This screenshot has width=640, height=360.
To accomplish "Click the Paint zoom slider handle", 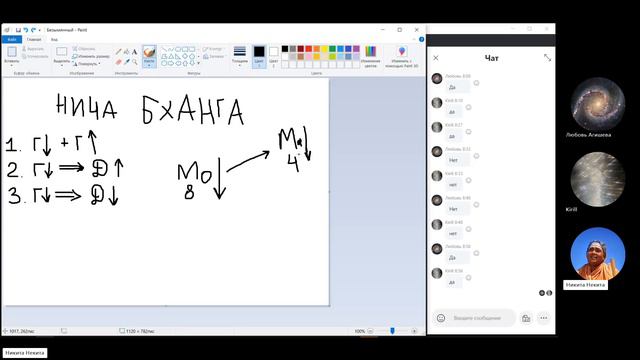I will coord(392,331).
